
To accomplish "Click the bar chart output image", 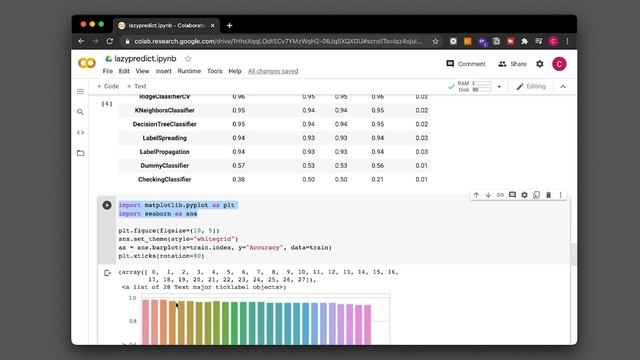I will pyautogui.click(x=259, y=319).
